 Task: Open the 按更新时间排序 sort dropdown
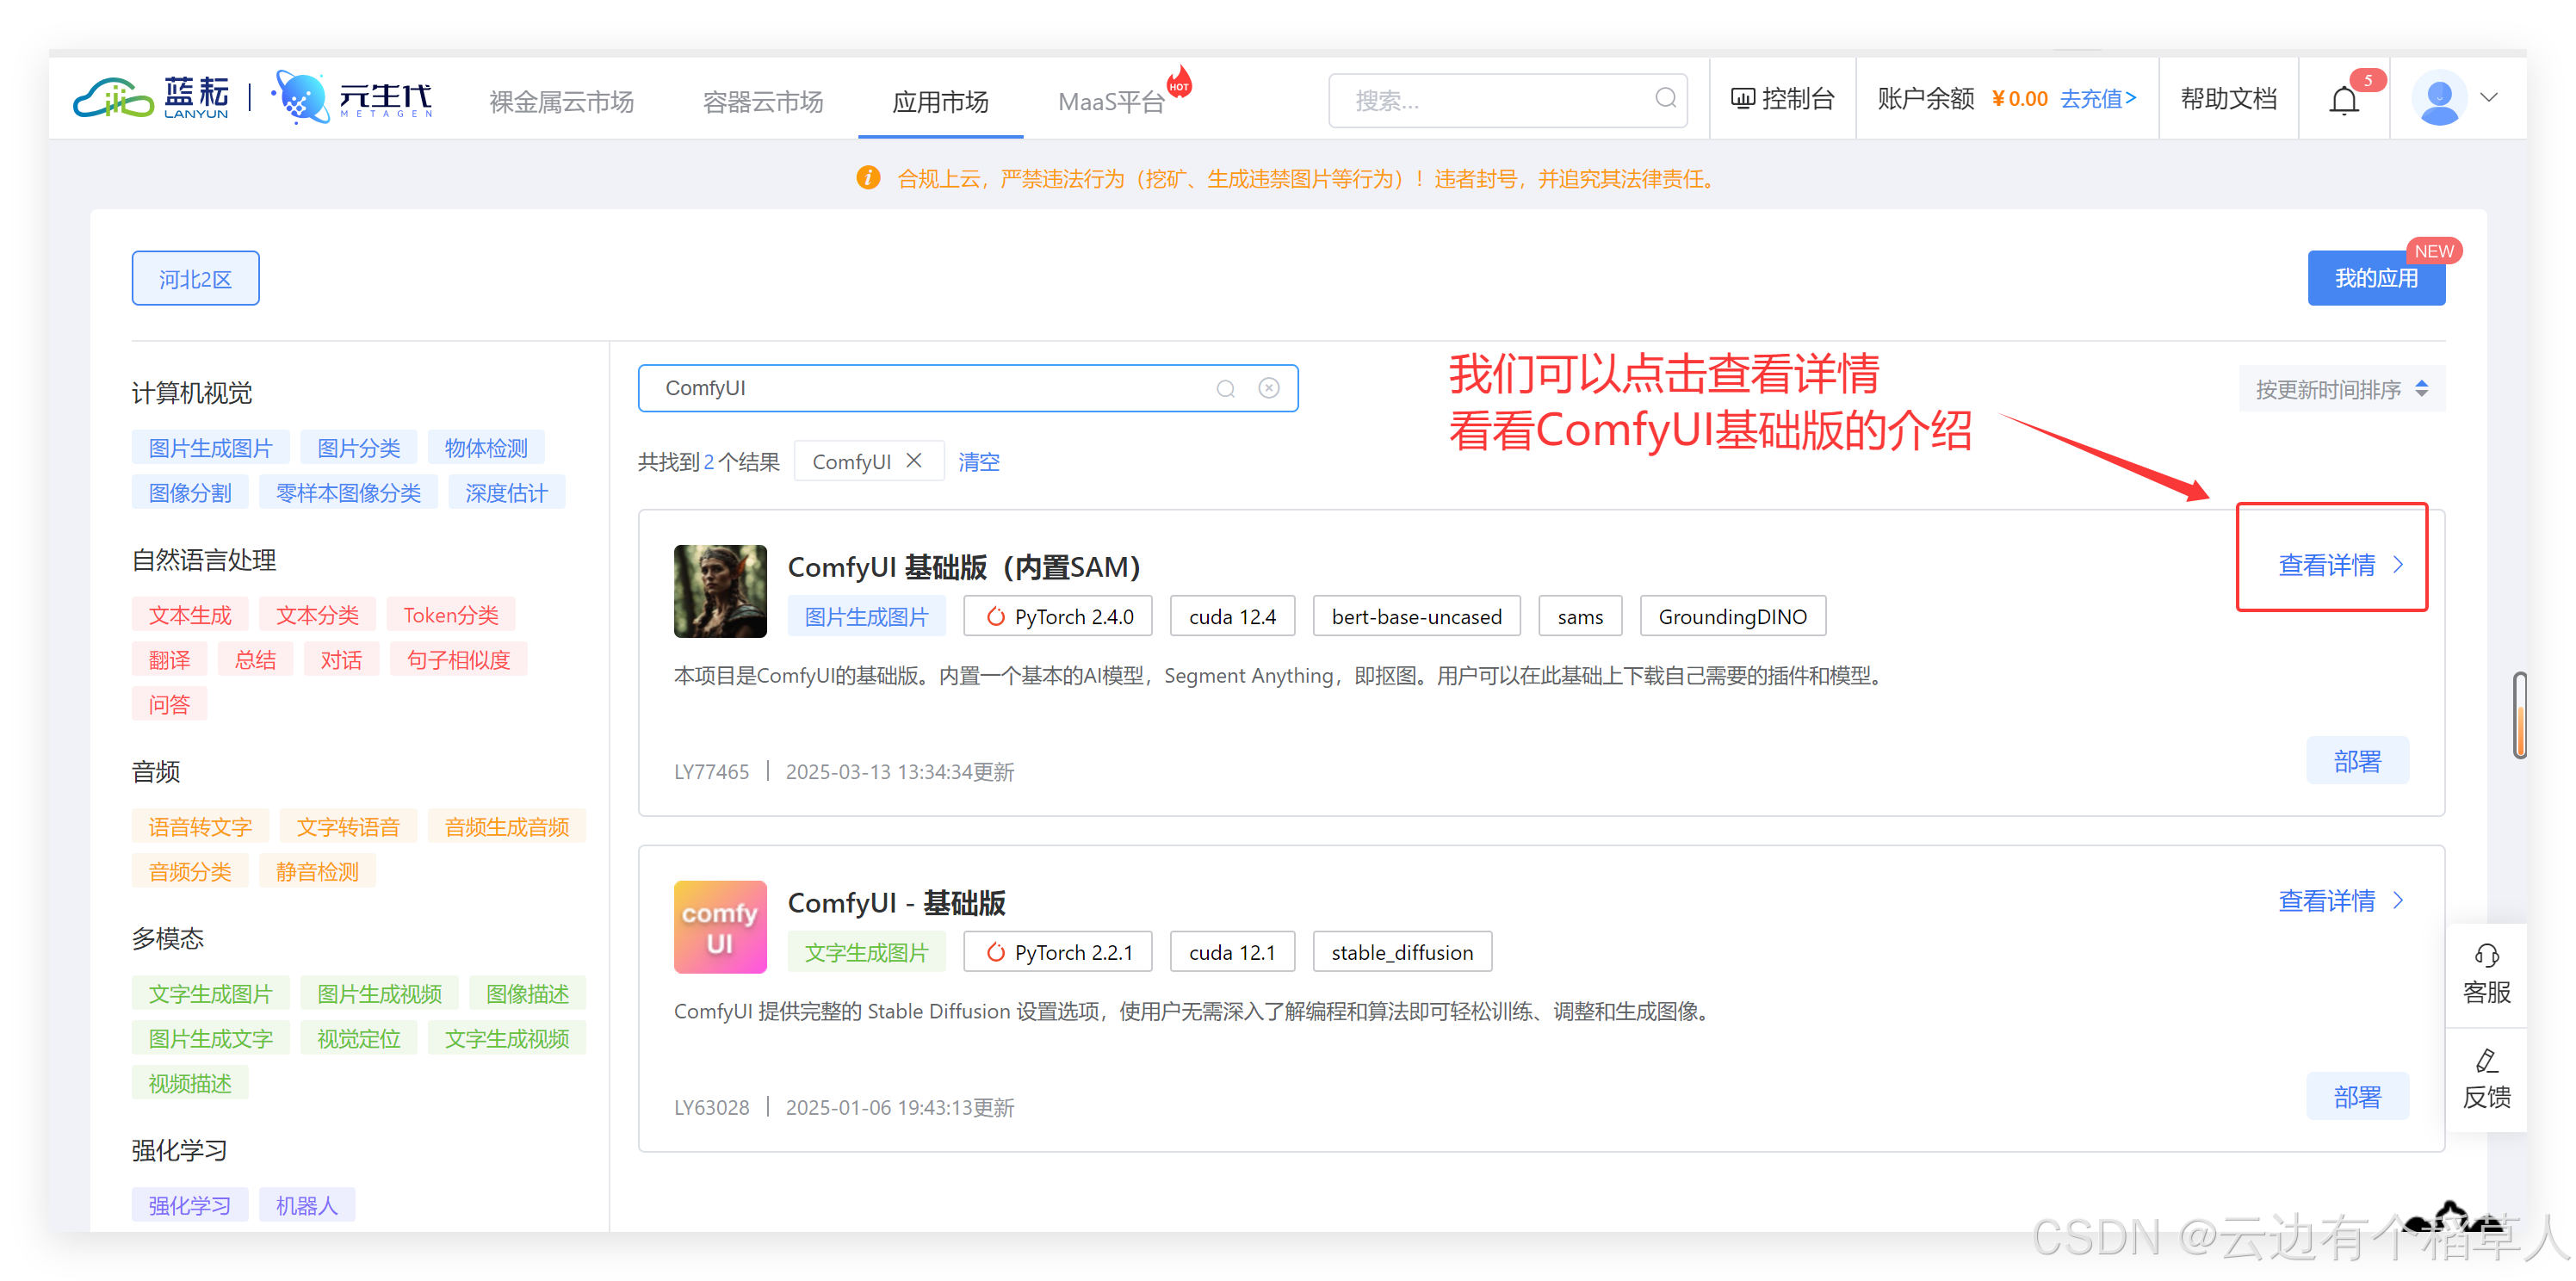point(2341,389)
